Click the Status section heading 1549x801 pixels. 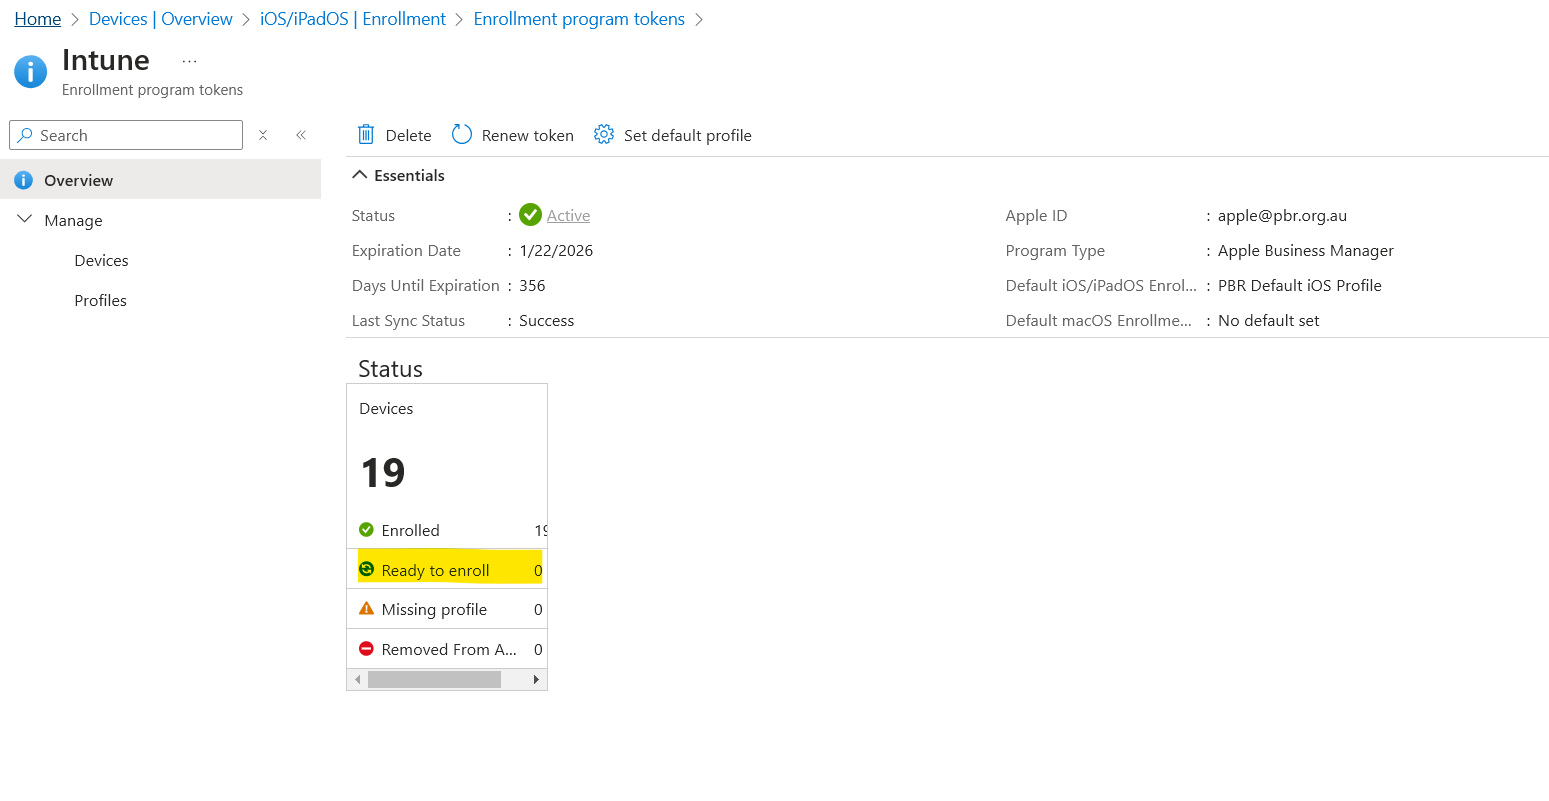pyautogui.click(x=390, y=369)
